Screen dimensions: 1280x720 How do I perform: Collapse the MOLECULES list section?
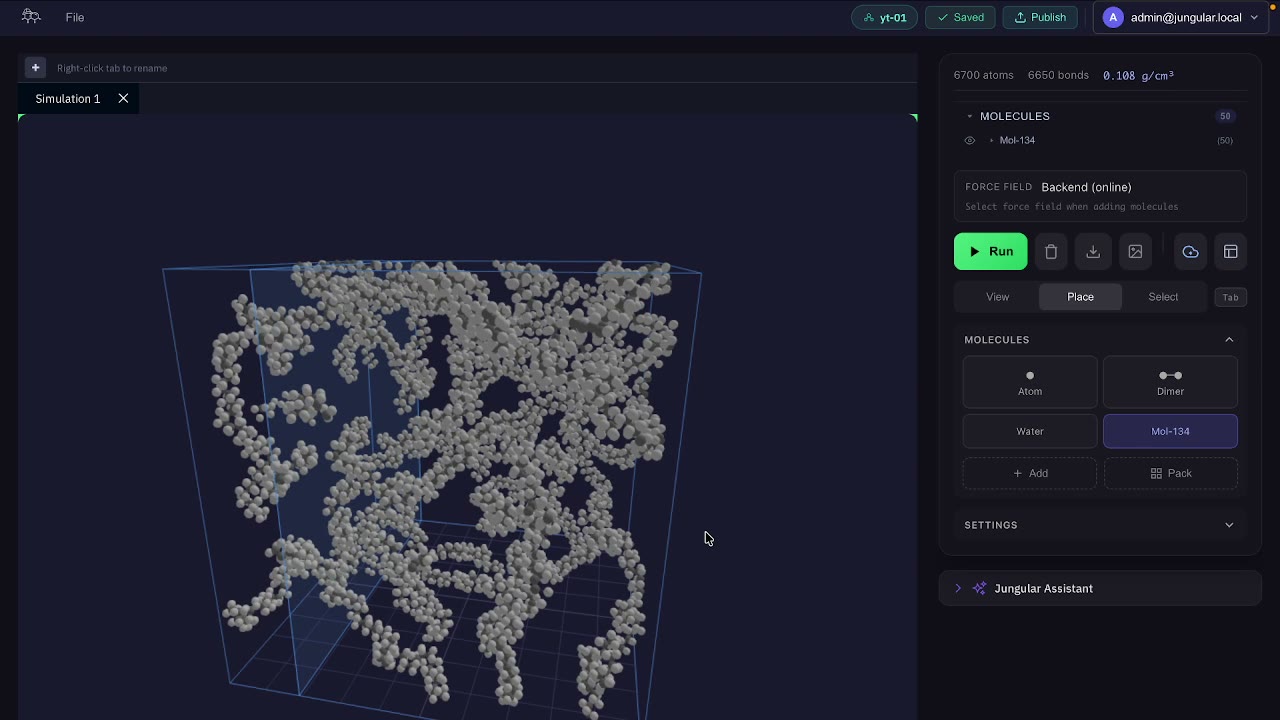pyautogui.click(x=969, y=116)
